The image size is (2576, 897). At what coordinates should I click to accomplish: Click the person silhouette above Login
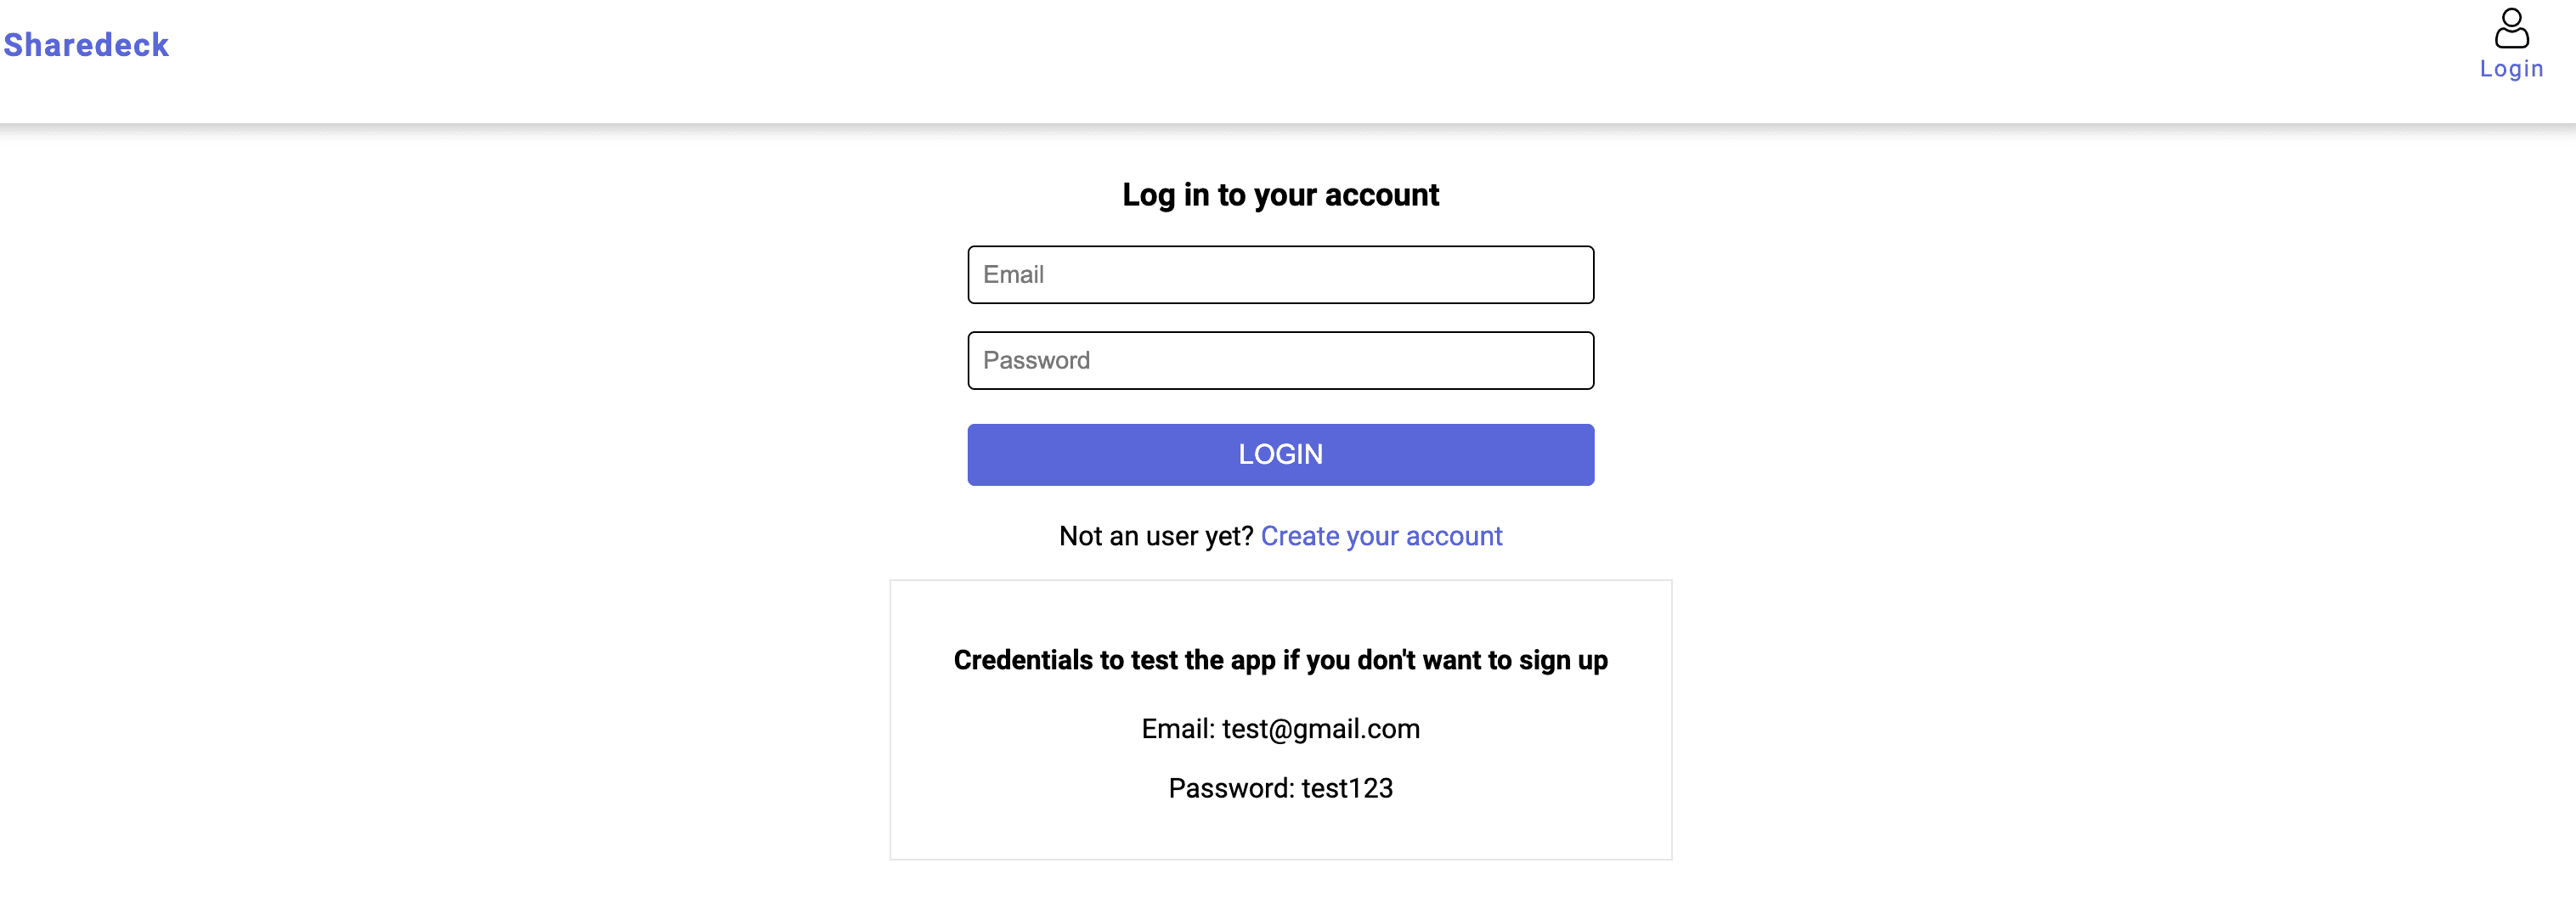click(x=2511, y=28)
